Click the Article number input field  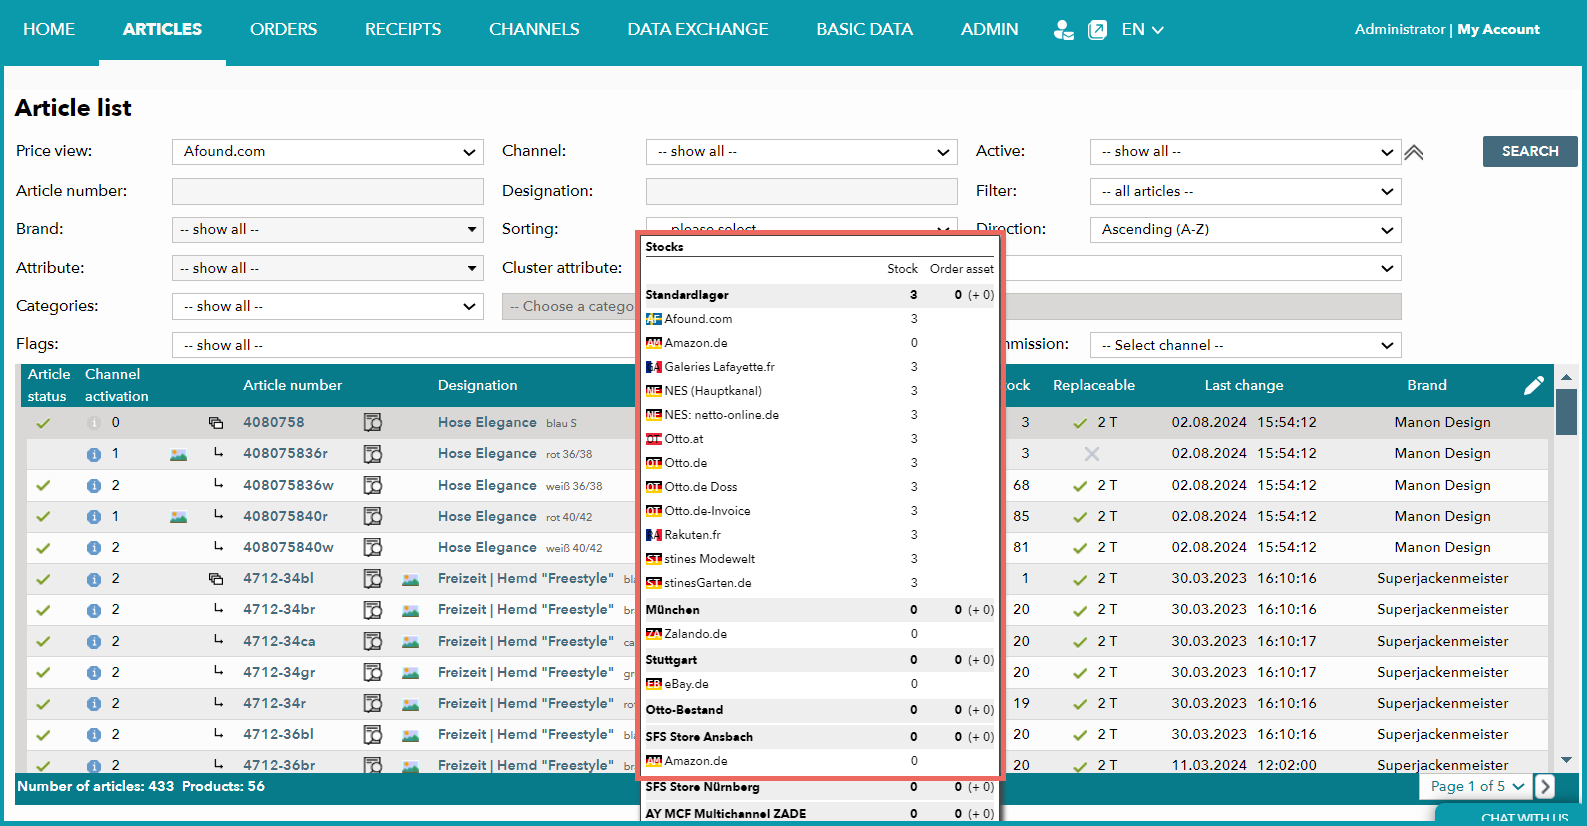[x=328, y=191]
